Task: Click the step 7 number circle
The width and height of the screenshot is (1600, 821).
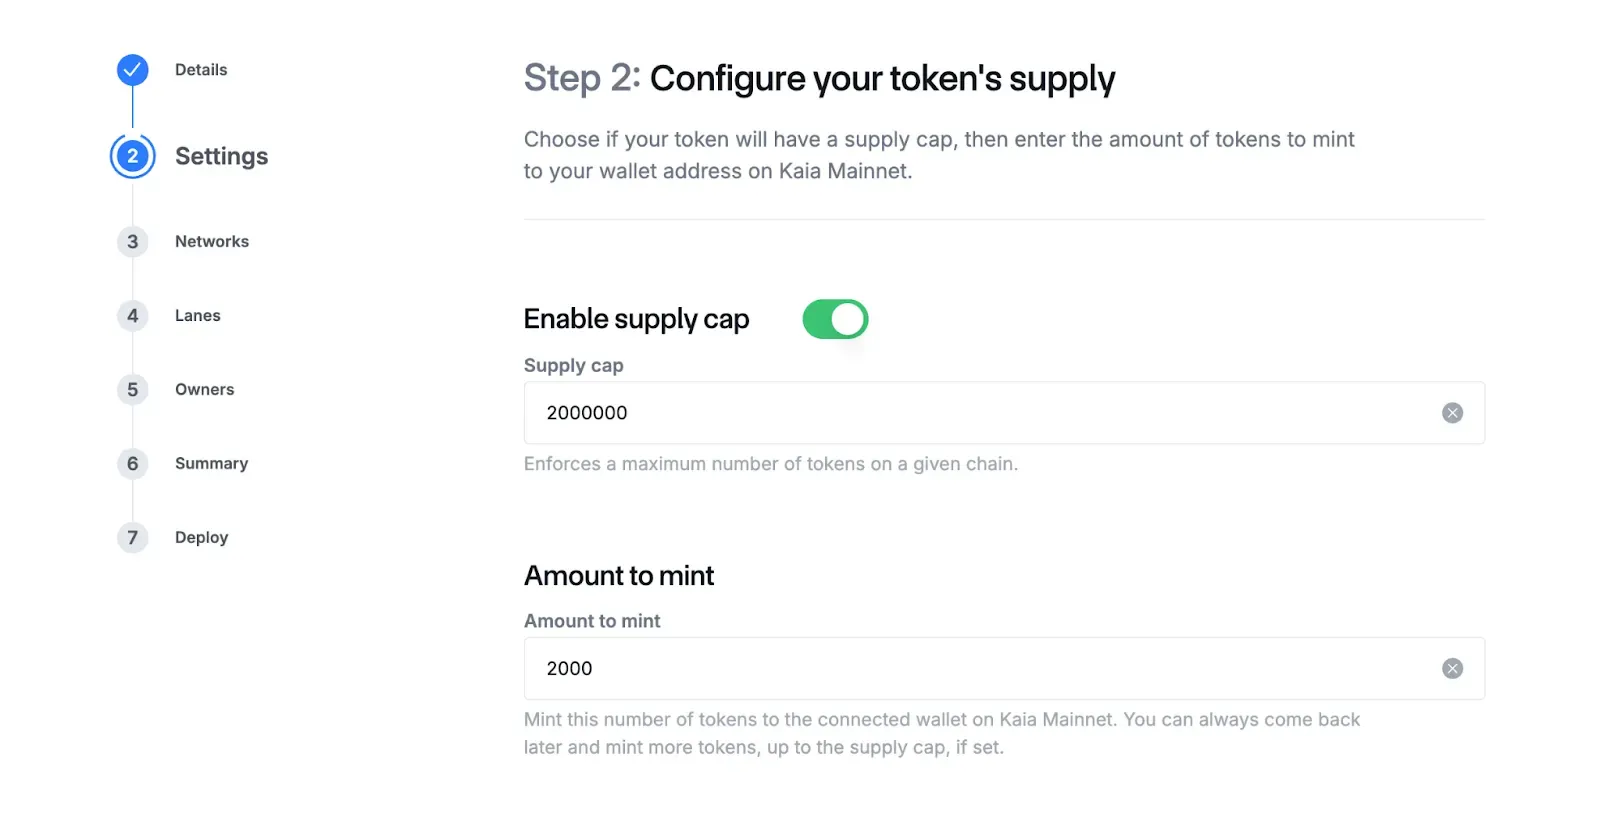Action: point(132,538)
